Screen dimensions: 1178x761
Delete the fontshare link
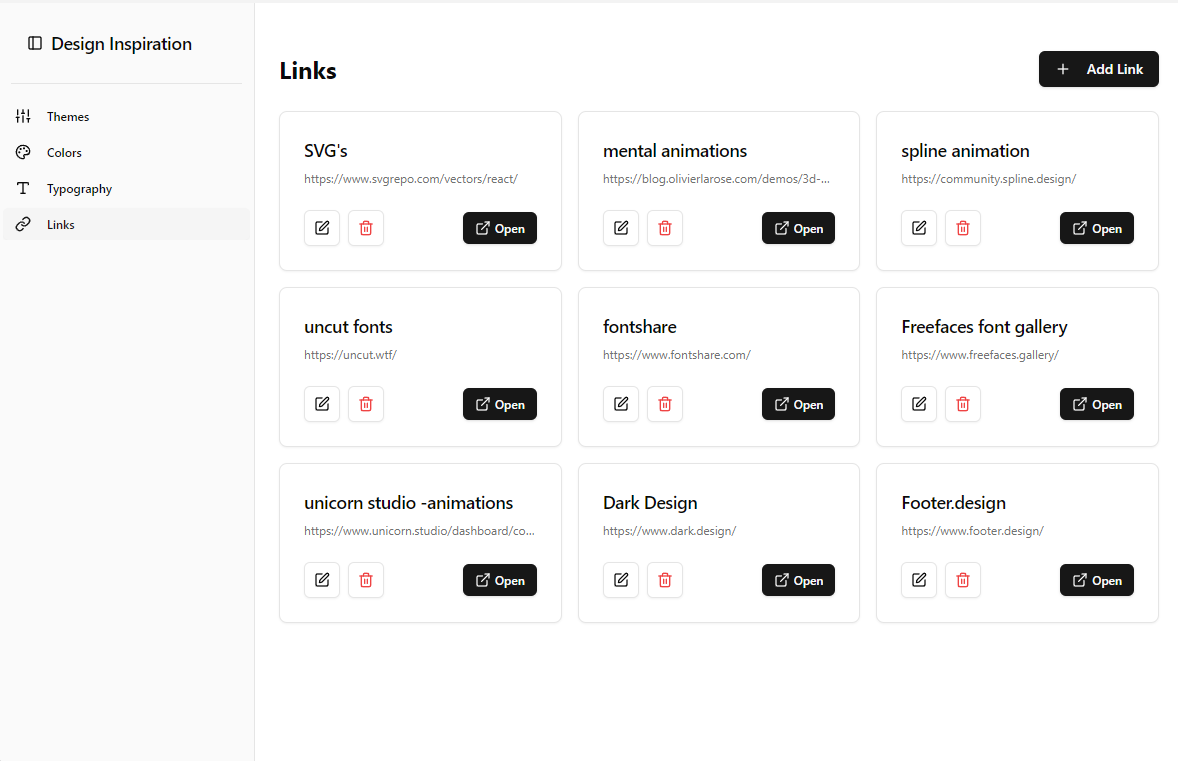[665, 404]
